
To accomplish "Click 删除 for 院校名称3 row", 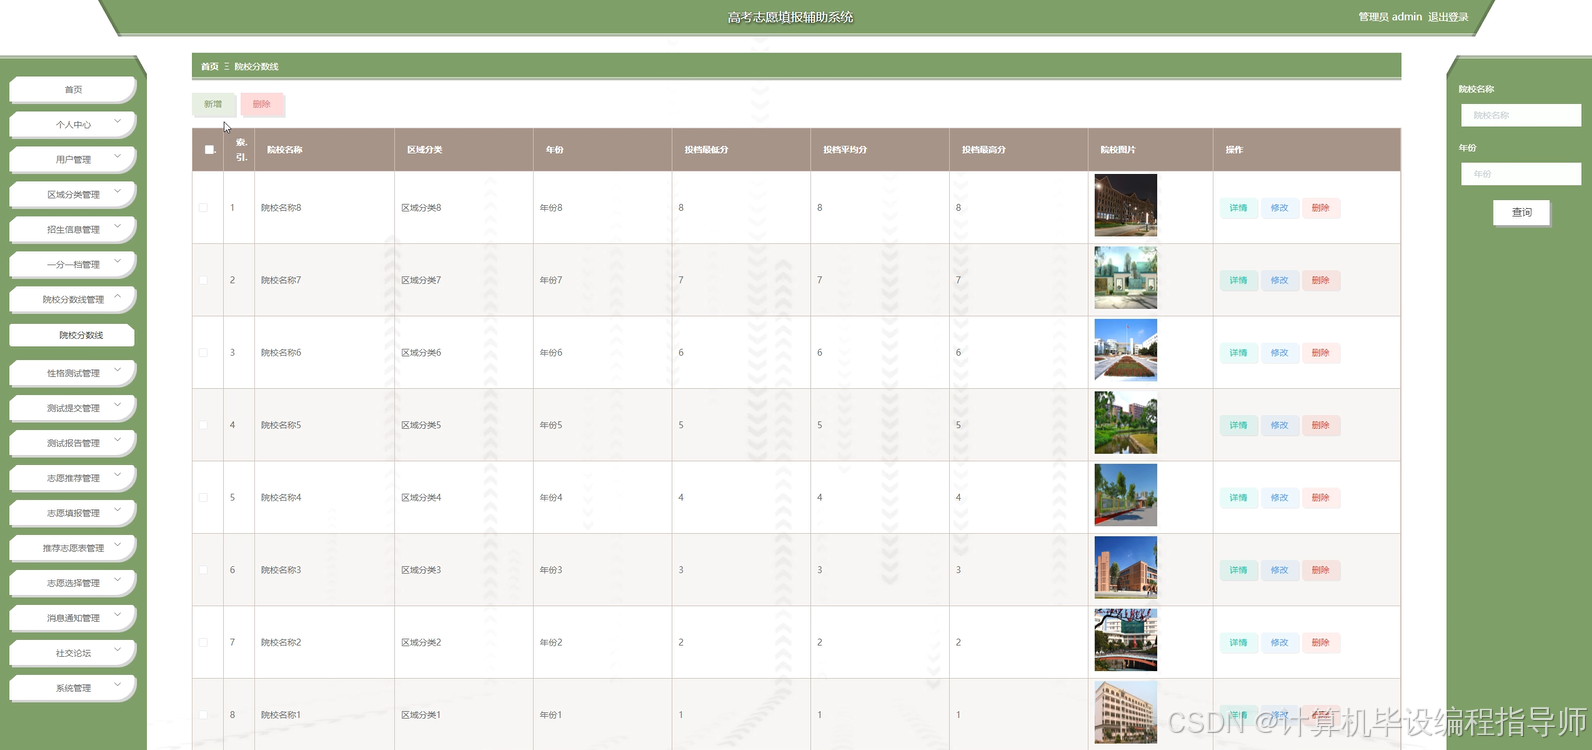I will coord(1320,570).
